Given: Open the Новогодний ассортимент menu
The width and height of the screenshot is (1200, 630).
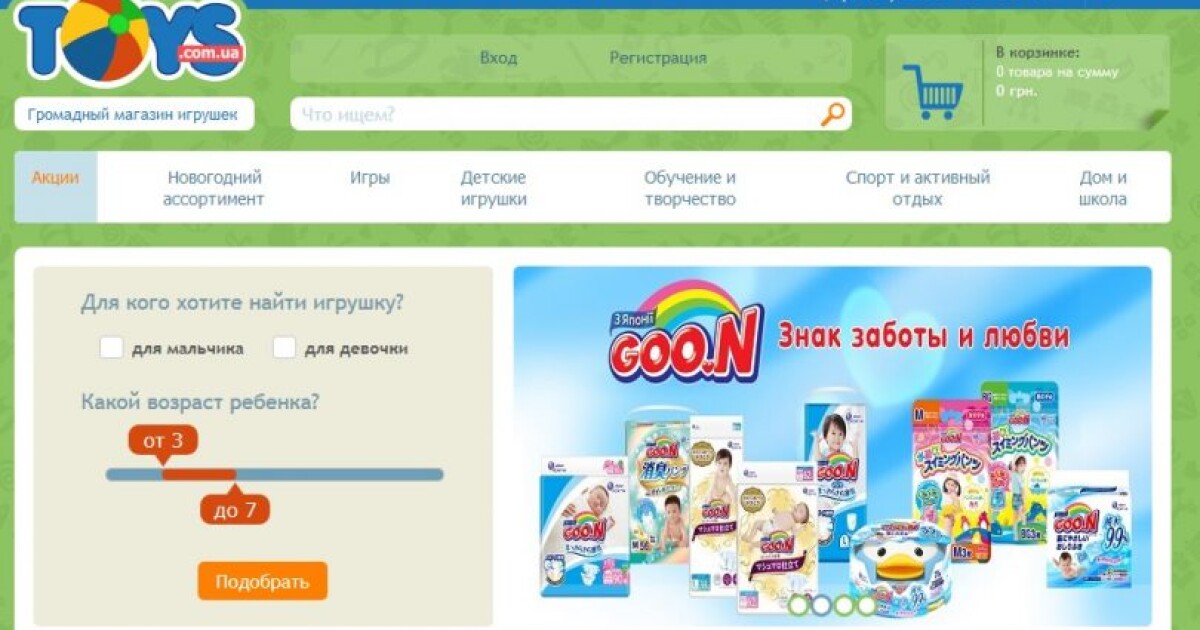Looking at the screenshot, I should click(214, 188).
